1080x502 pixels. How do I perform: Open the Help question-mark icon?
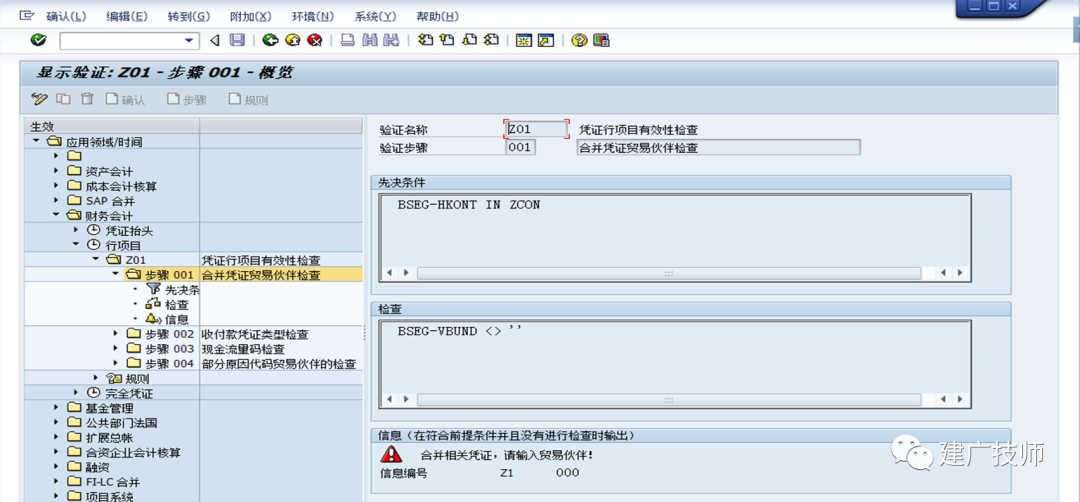click(x=579, y=41)
